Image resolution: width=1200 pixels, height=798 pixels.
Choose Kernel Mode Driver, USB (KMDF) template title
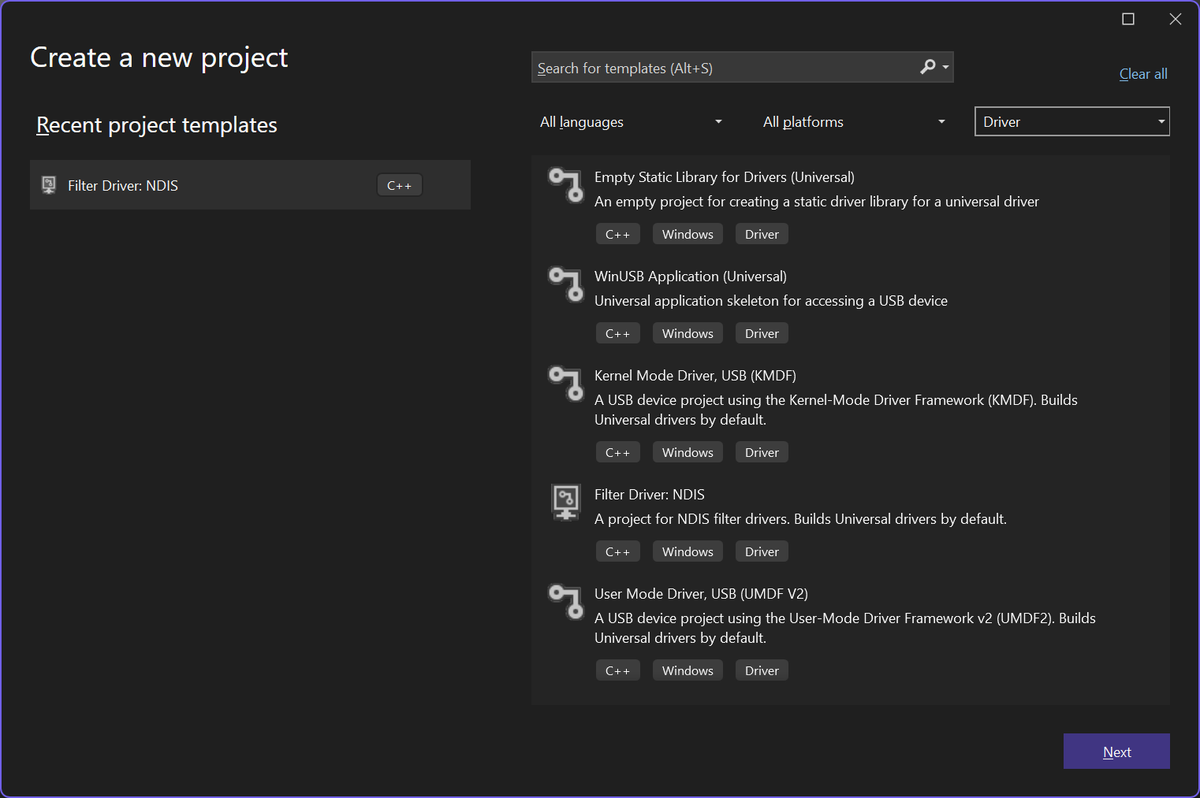695,375
